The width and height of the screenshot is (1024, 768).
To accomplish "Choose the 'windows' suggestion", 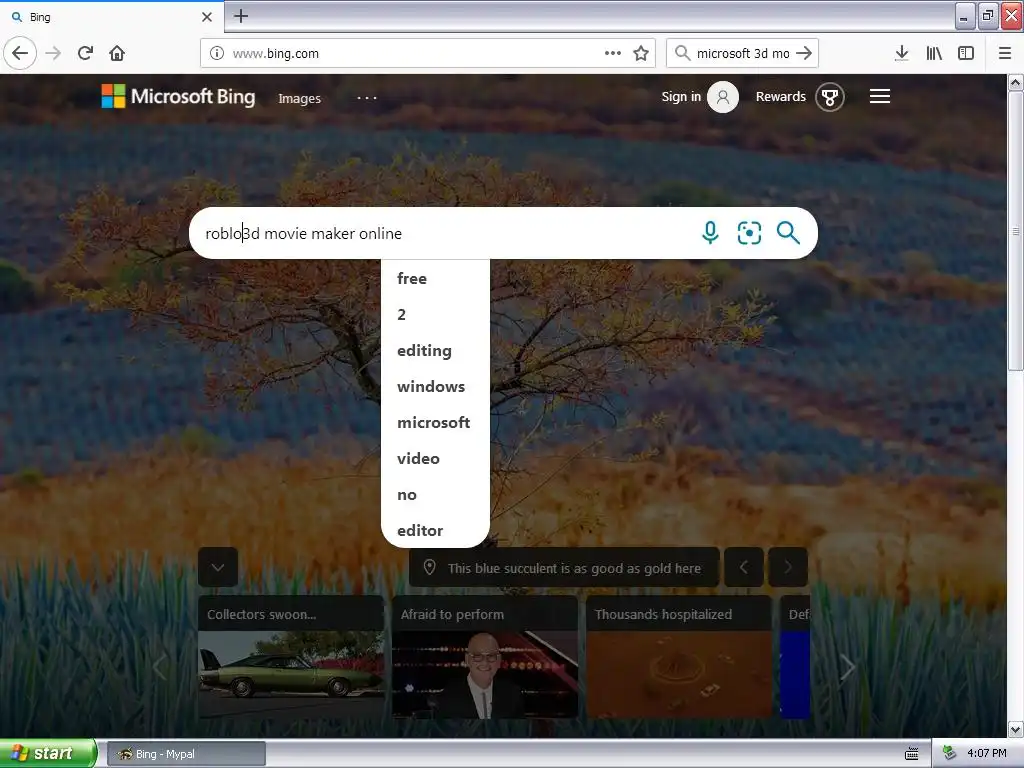I will 435,387.
